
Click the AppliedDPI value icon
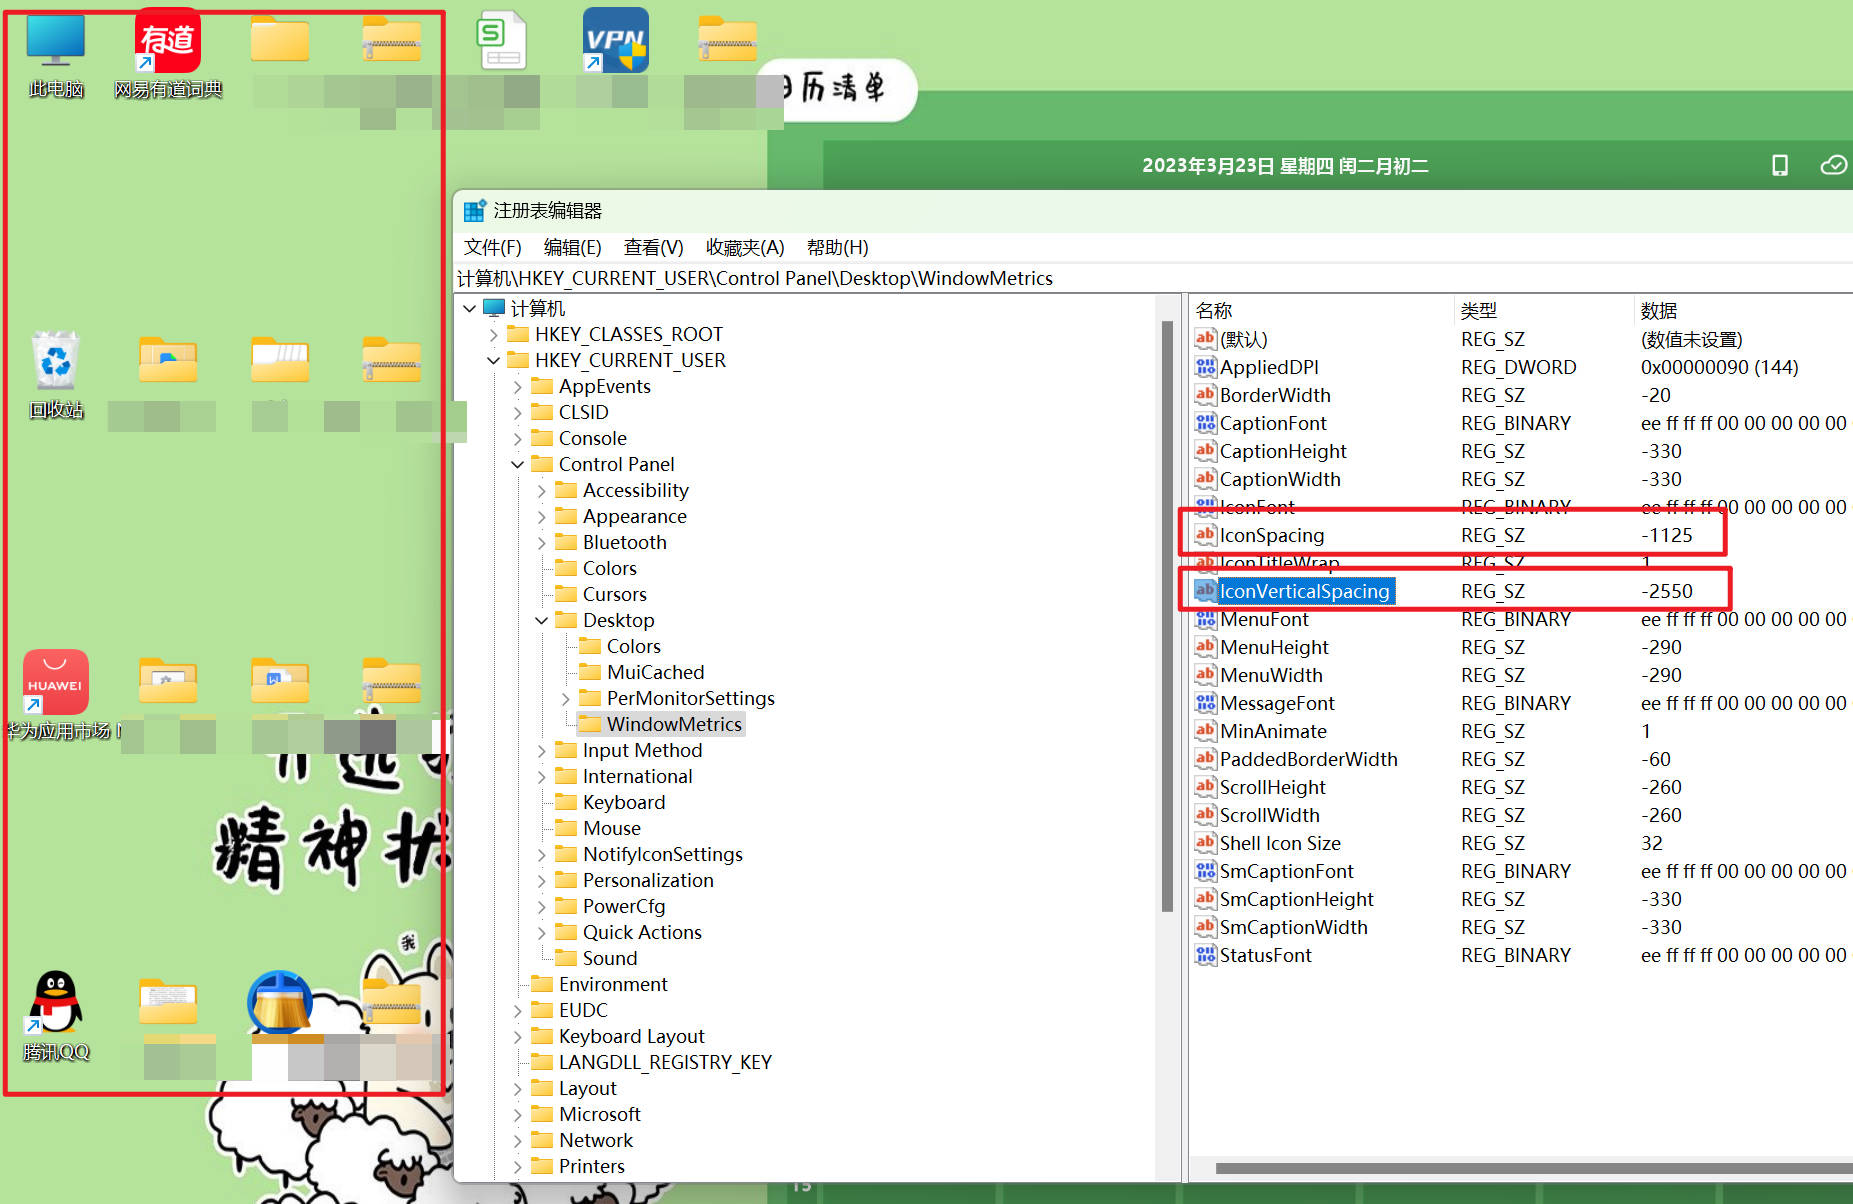[x=1206, y=367]
